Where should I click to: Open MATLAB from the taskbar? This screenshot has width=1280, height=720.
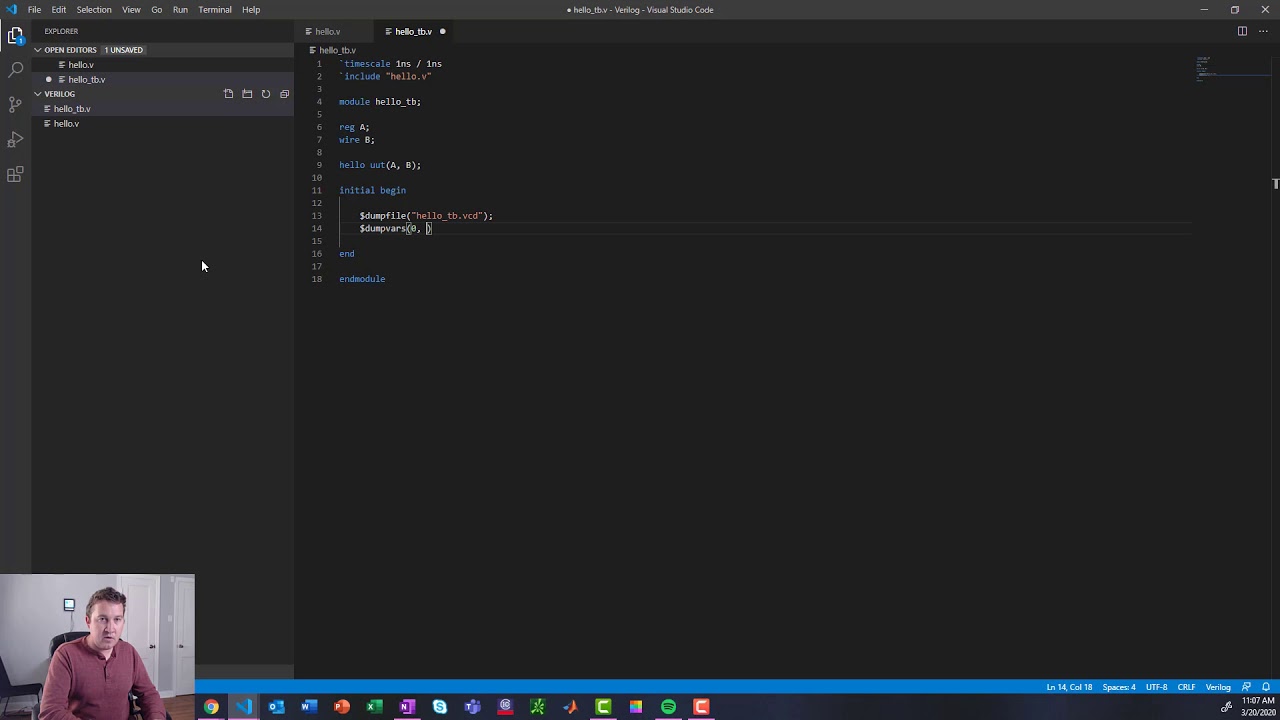[x=570, y=707]
